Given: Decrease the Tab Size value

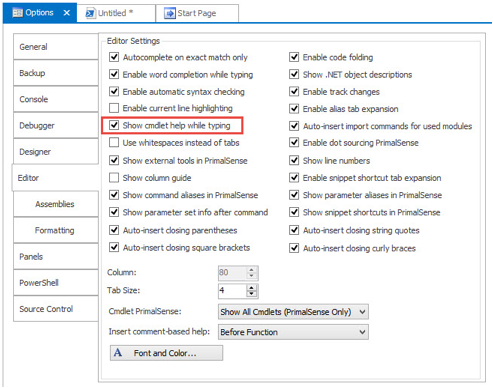Looking at the screenshot, I should pos(252,294).
